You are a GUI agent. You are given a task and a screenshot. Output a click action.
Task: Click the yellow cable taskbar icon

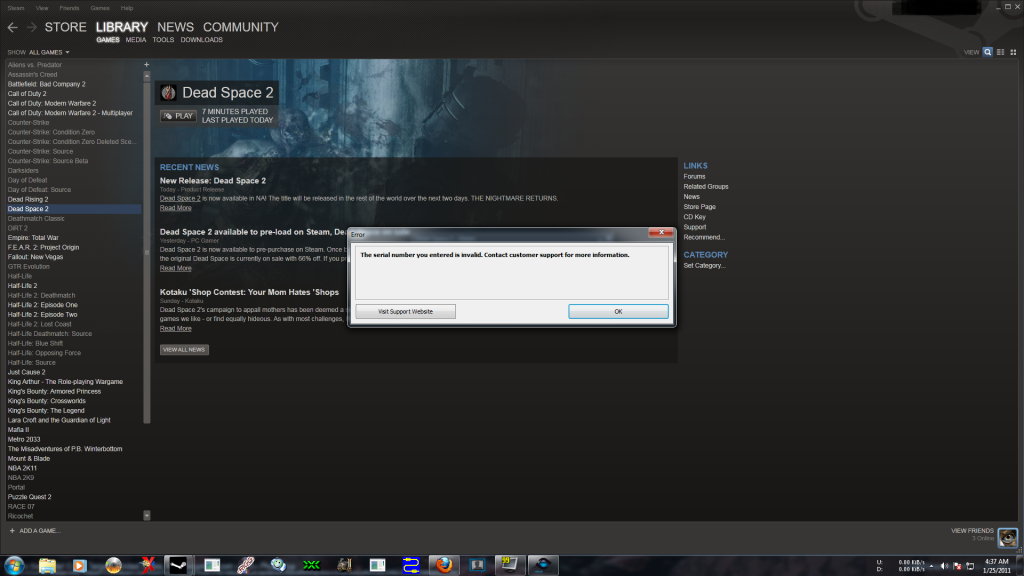tap(411, 566)
